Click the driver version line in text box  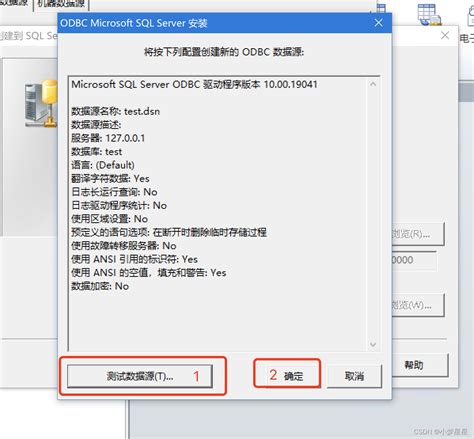[194, 84]
